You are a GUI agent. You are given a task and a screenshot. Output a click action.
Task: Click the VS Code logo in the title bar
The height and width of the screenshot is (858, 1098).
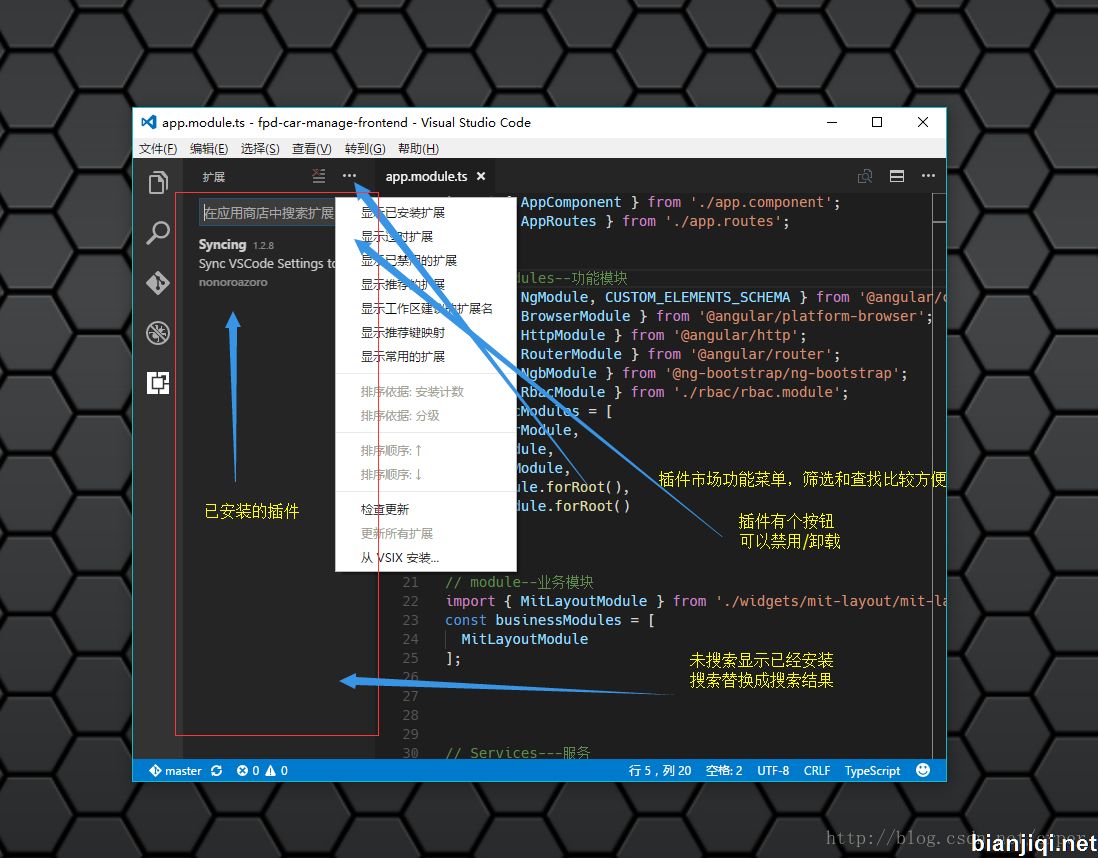[148, 122]
